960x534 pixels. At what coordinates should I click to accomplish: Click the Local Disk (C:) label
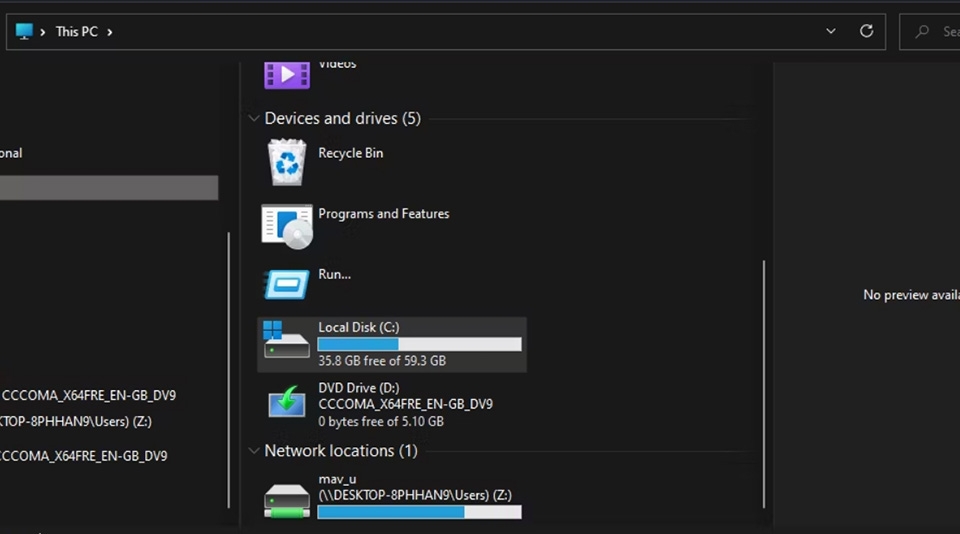pyautogui.click(x=359, y=327)
